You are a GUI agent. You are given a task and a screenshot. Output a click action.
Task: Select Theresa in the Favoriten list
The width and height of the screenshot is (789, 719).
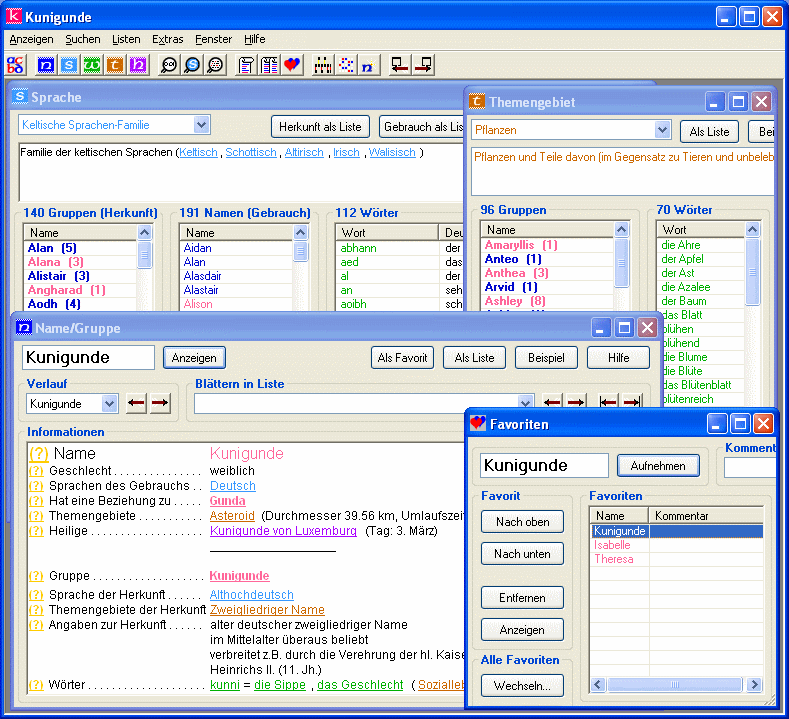(x=613, y=559)
